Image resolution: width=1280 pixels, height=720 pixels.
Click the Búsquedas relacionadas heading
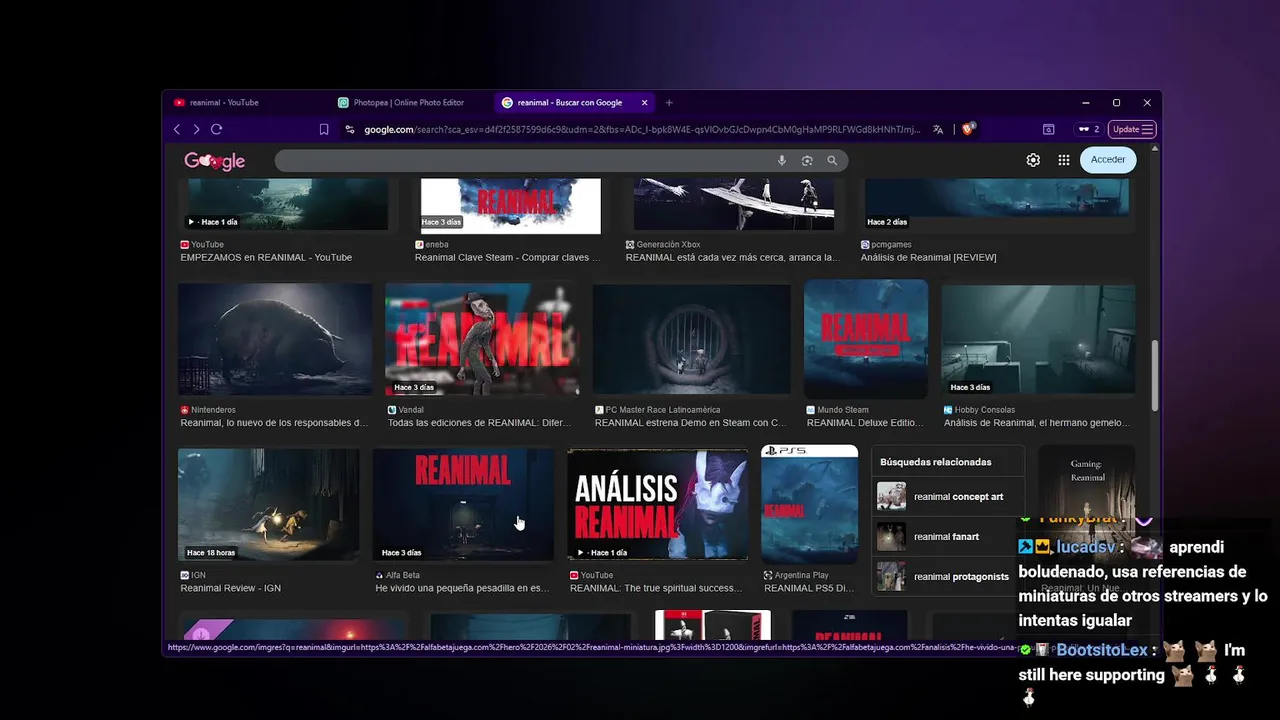pos(936,462)
